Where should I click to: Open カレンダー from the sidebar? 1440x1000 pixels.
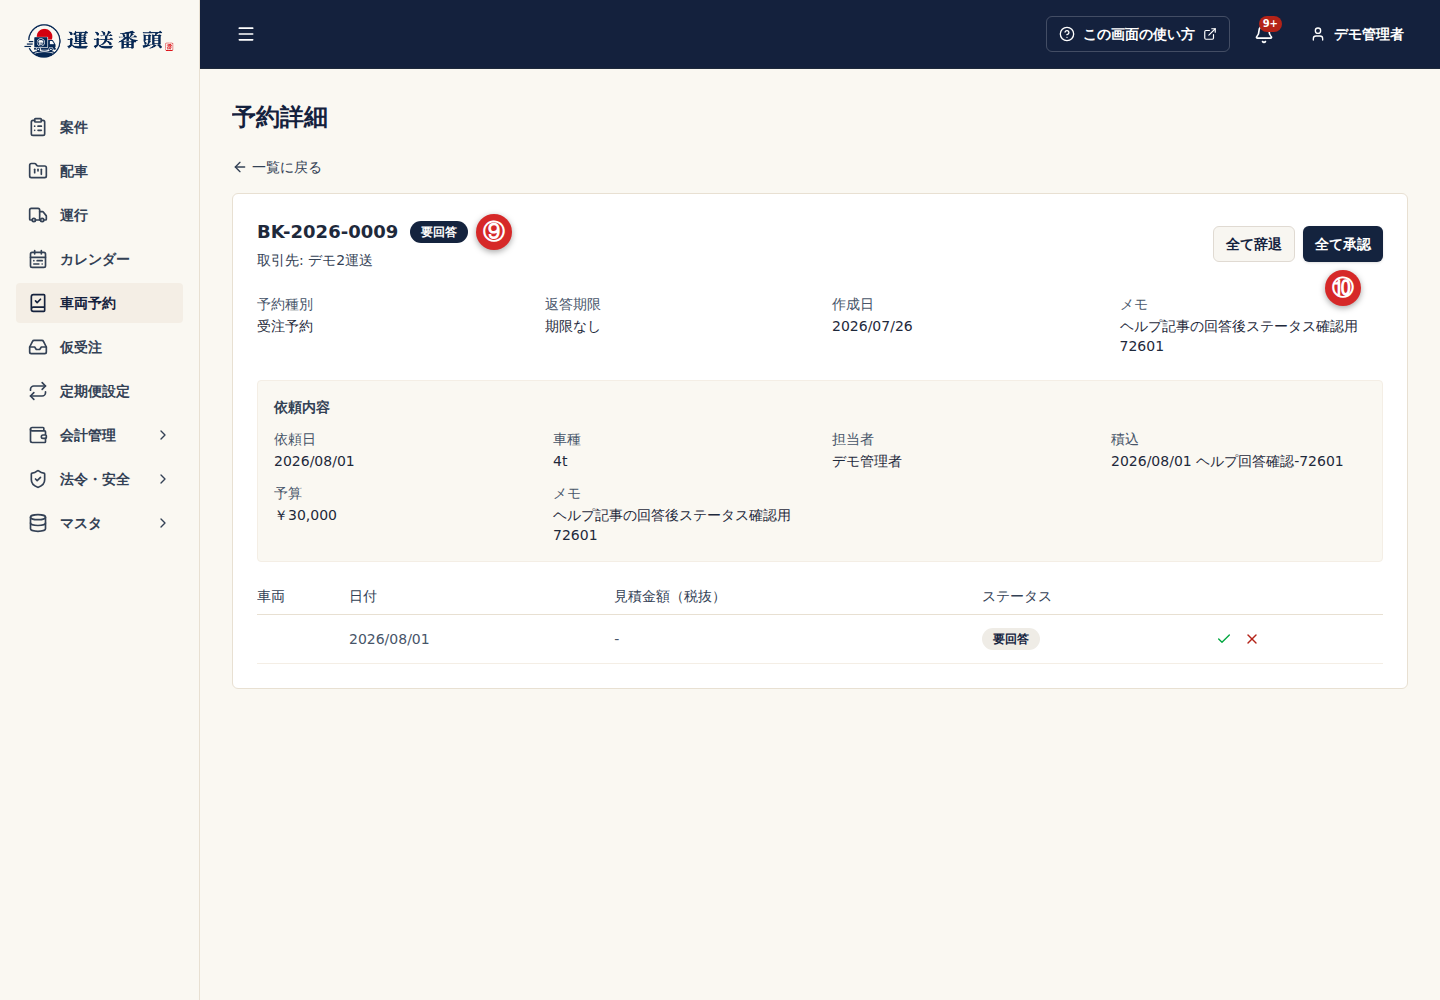pyautogui.click(x=99, y=259)
